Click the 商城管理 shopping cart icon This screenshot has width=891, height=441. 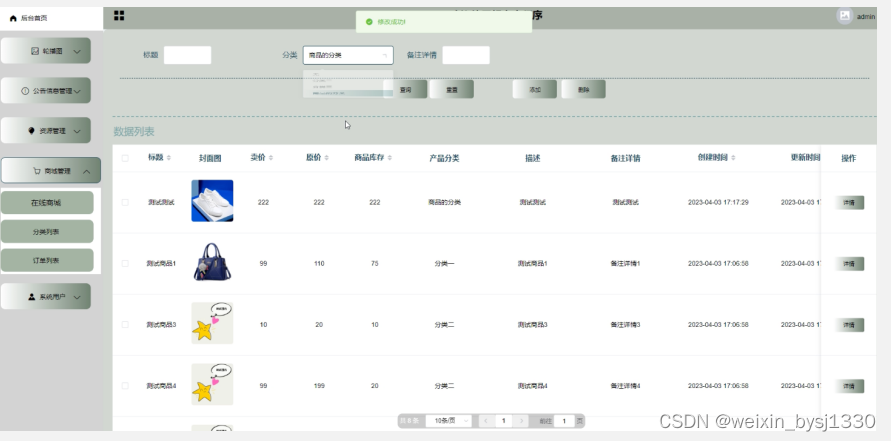click(x=37, y=170)
